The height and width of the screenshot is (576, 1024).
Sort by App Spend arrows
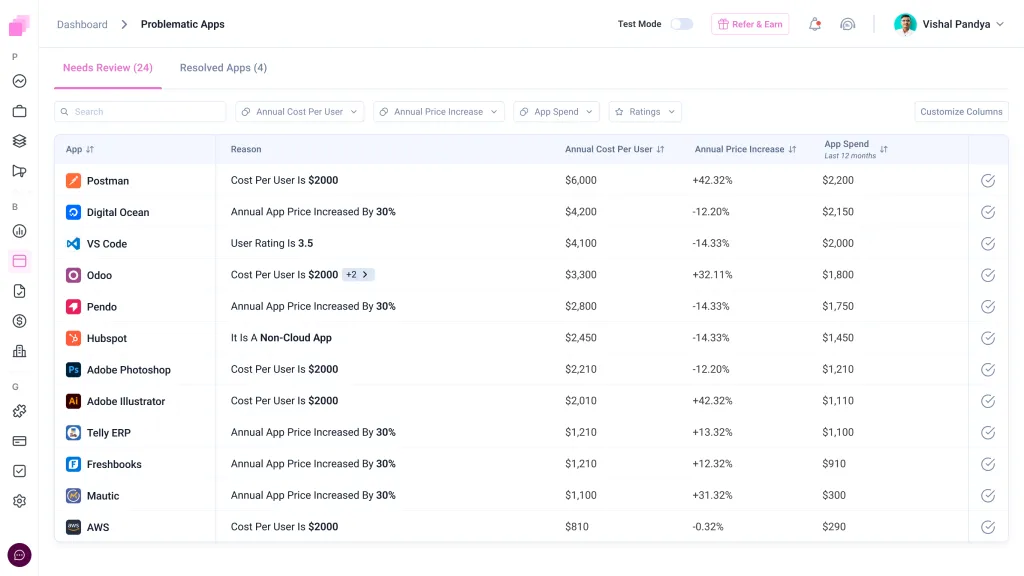tap(884, 150)
